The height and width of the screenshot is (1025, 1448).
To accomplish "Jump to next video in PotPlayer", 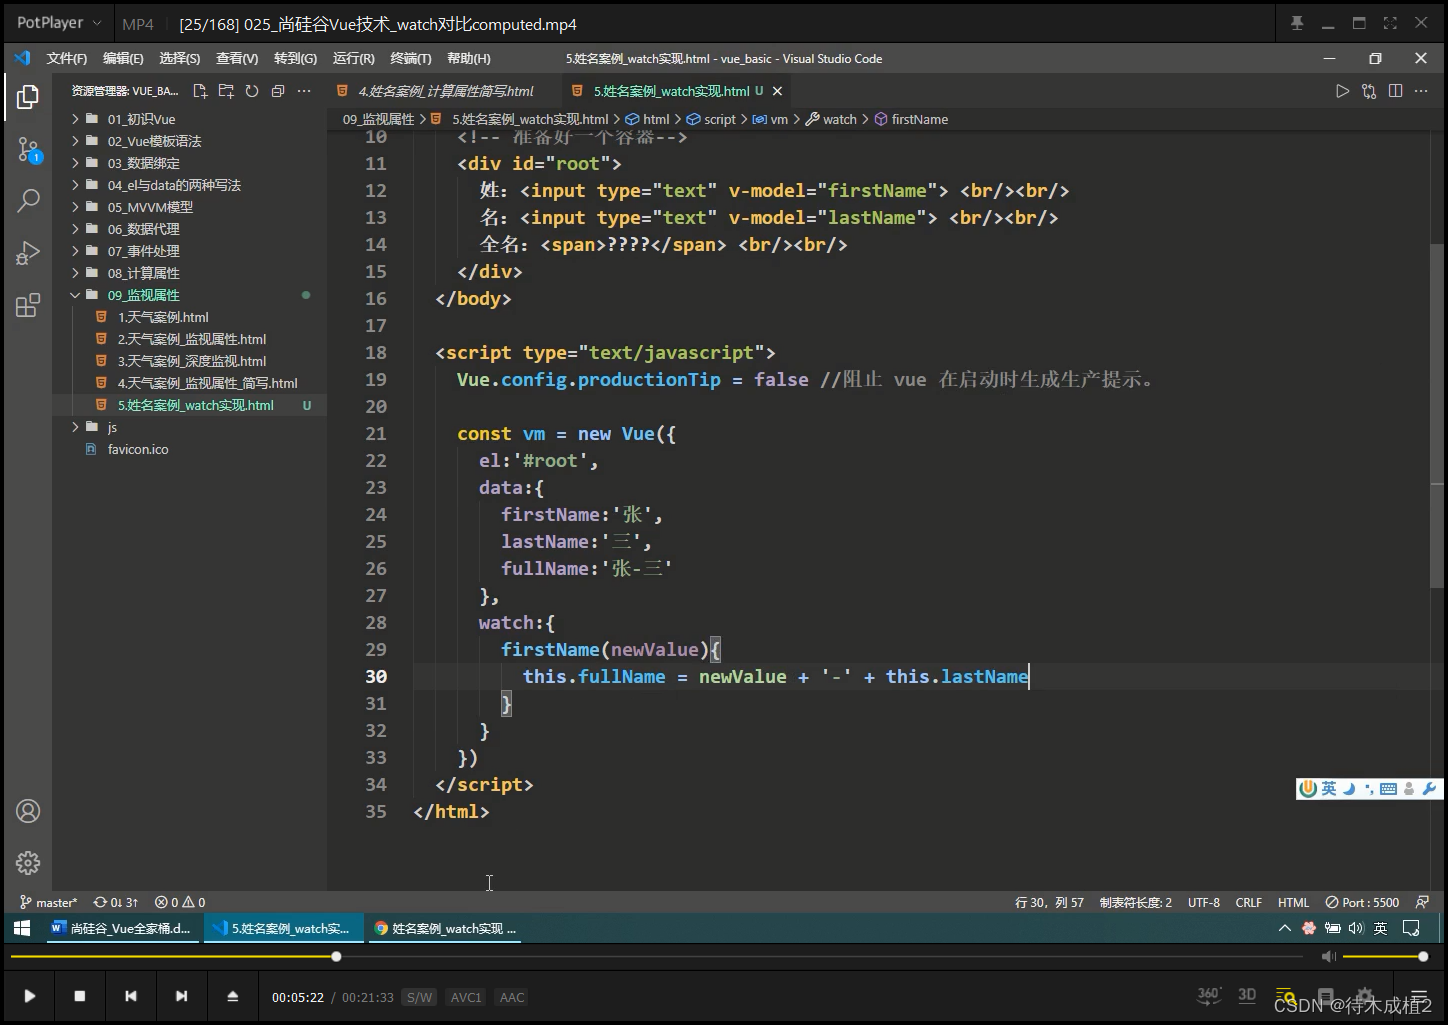I will [x=181, y=996].
